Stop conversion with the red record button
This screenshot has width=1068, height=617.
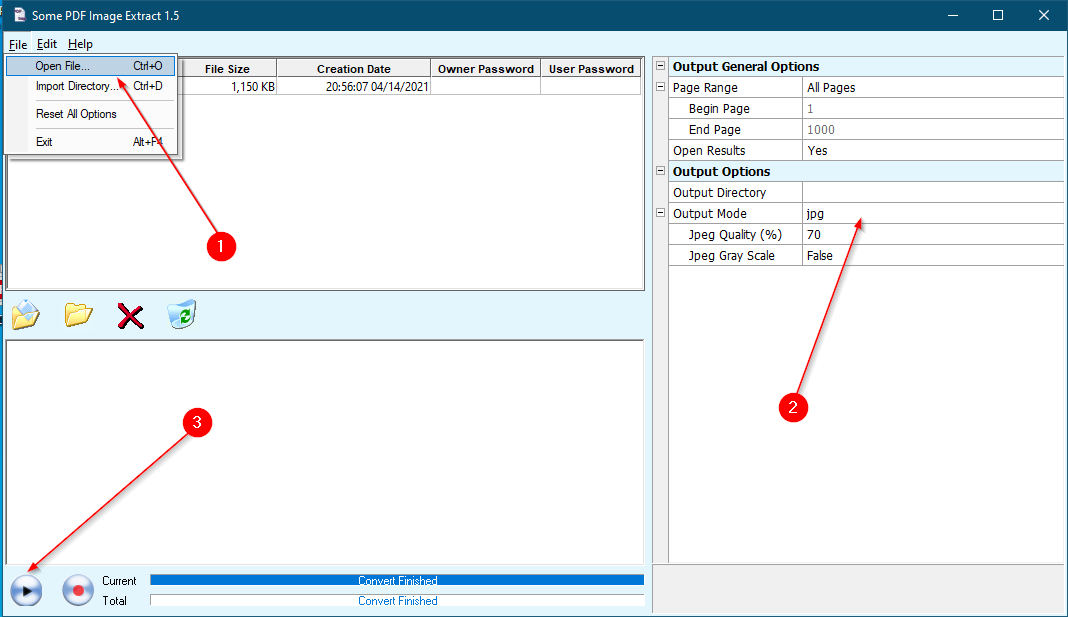[x=78, y=590]
